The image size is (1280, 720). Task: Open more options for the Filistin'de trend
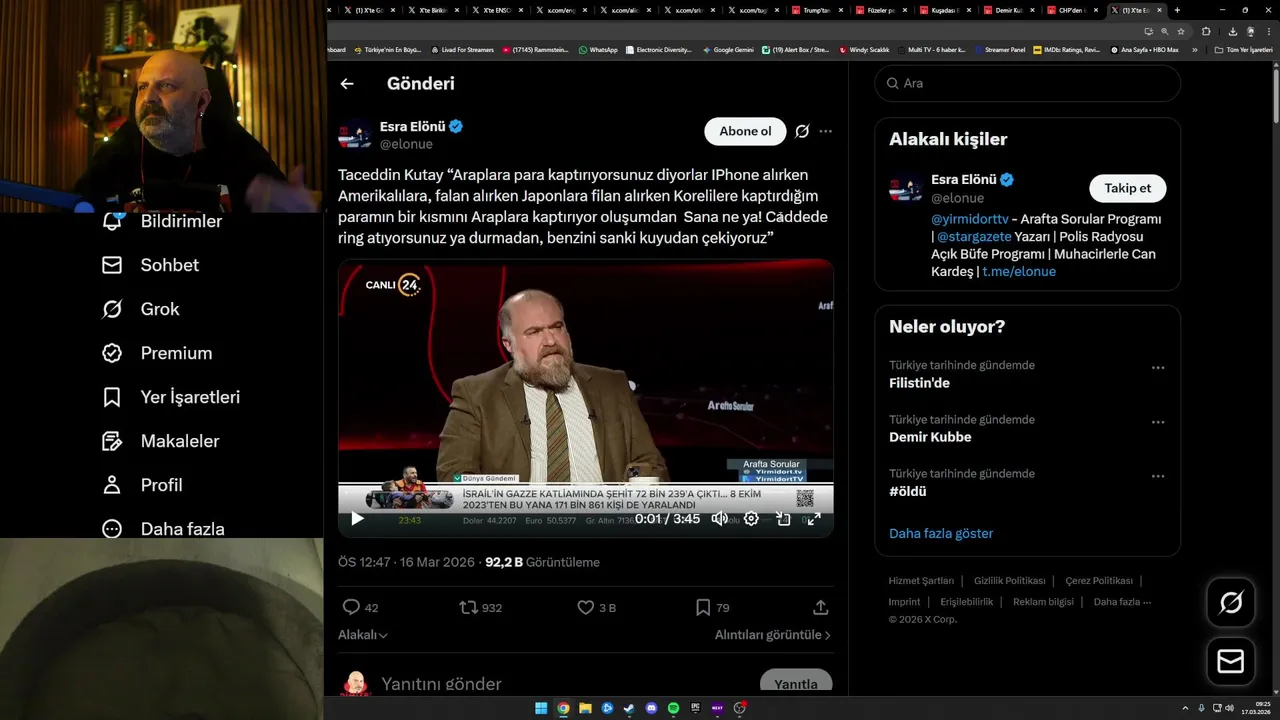click(x=1158, y=368)
